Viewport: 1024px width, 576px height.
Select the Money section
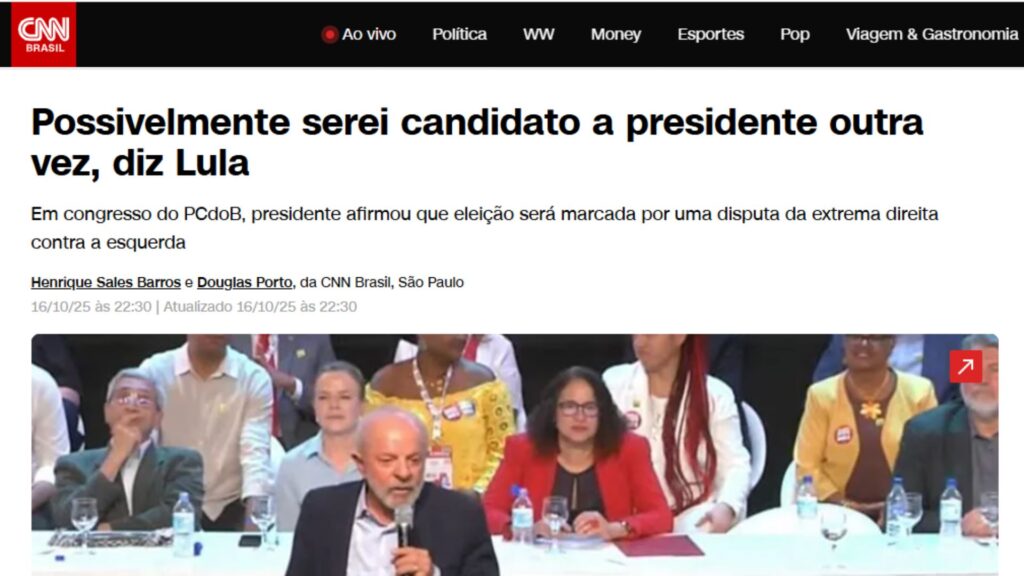[616, 35]
